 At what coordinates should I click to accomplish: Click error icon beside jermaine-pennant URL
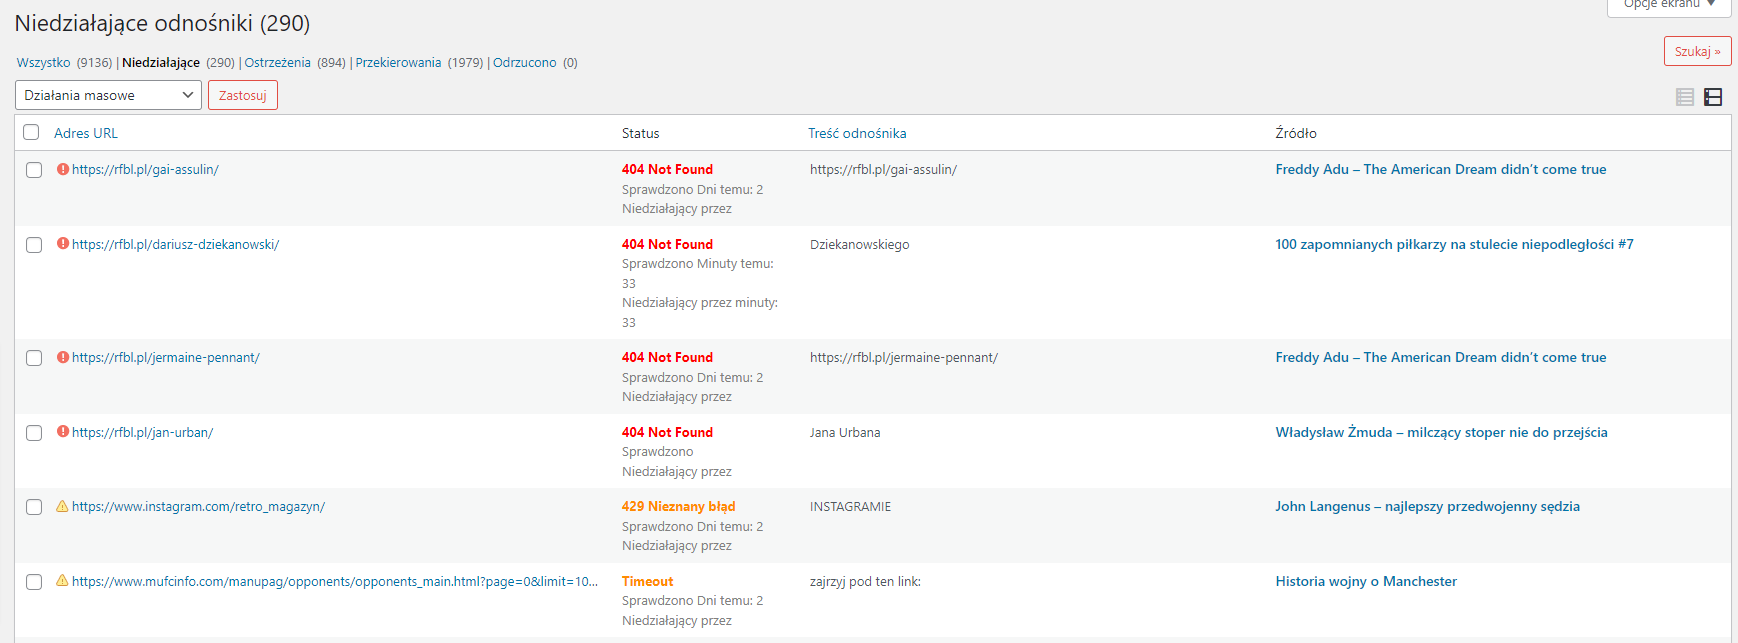click(x=63, y=357)
